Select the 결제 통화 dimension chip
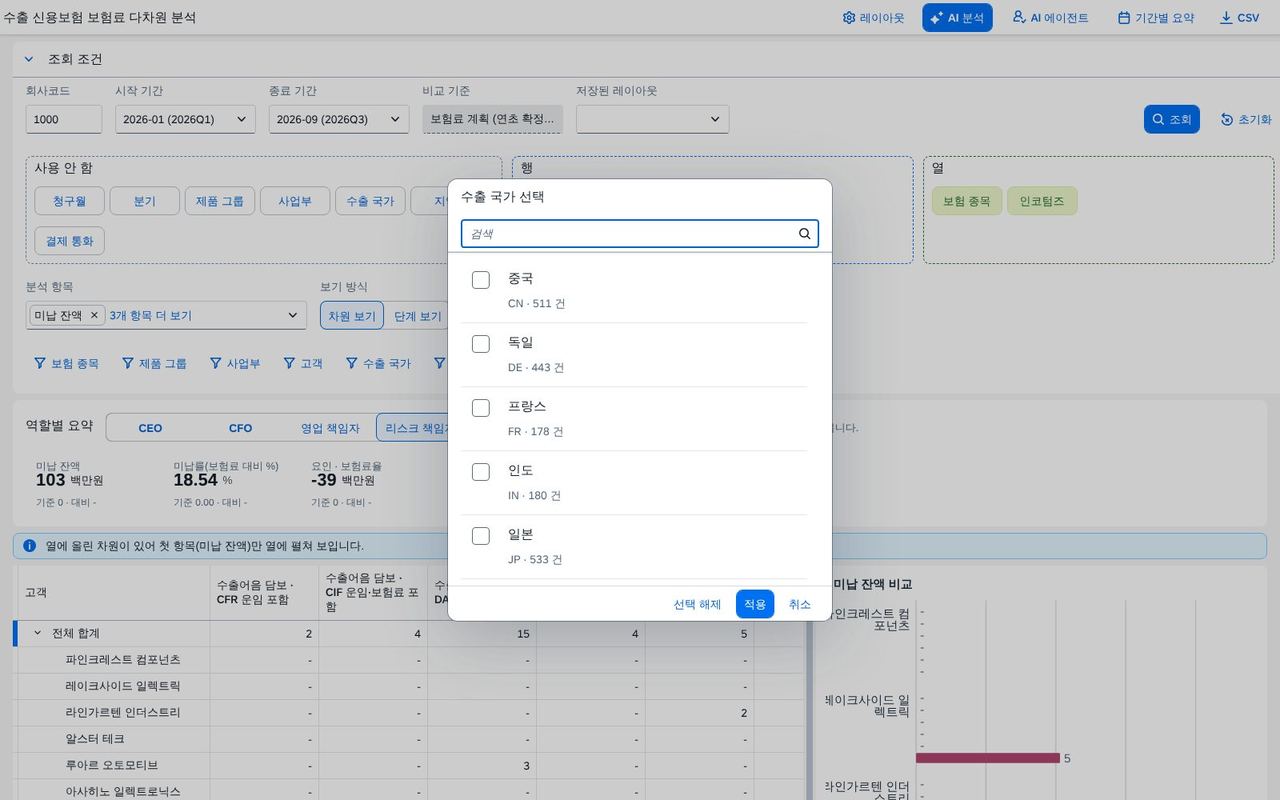 (69, 241)
